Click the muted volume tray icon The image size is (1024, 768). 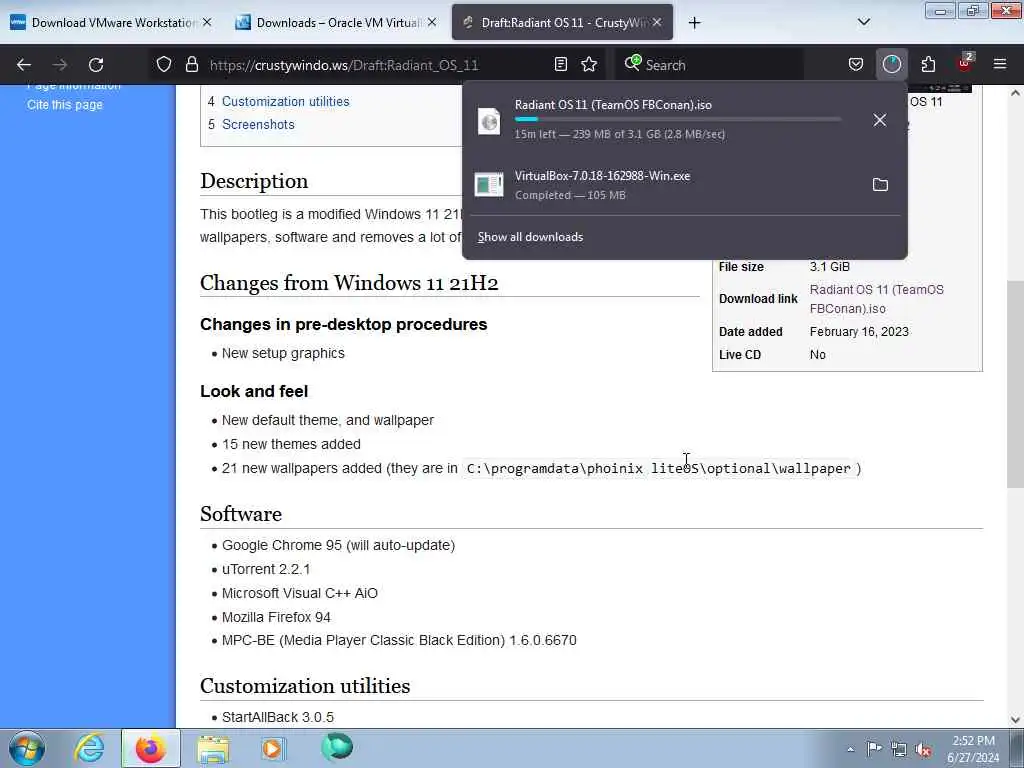pyautogui.click(x=923, y=749)
